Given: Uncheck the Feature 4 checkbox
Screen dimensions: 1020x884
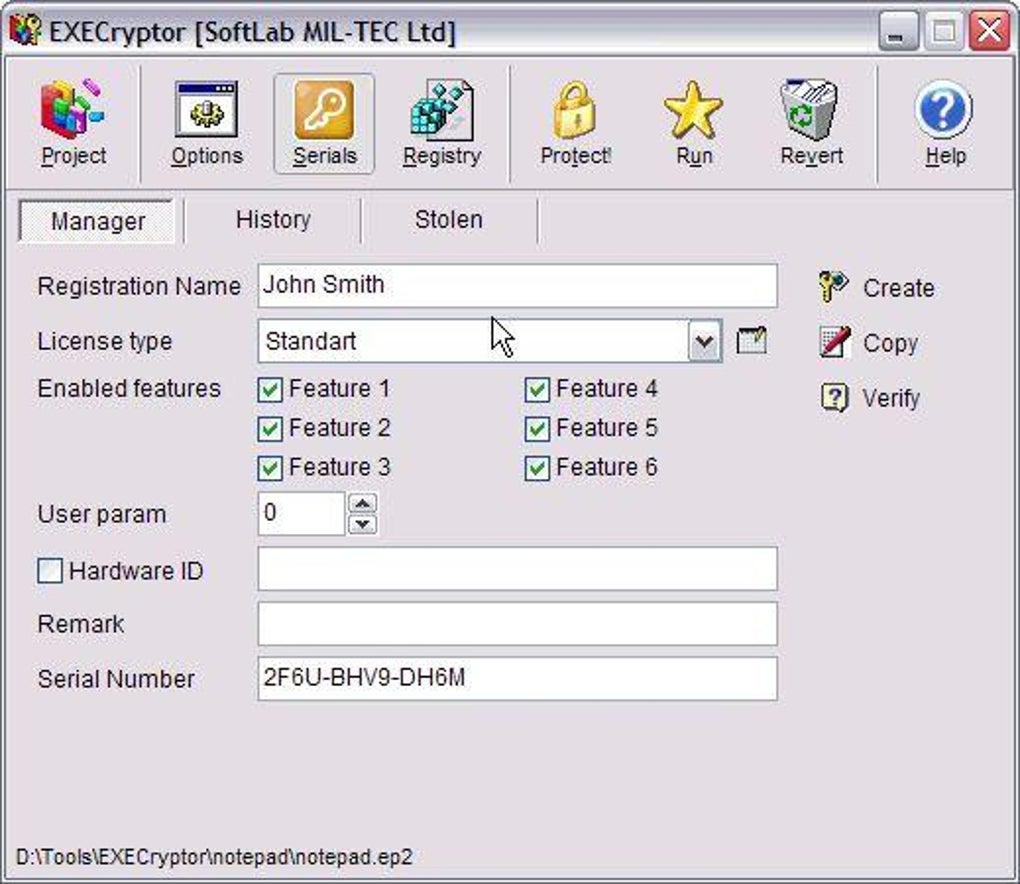Looking at the screenshot, I should pyautogui.click(x=537, y=390).
